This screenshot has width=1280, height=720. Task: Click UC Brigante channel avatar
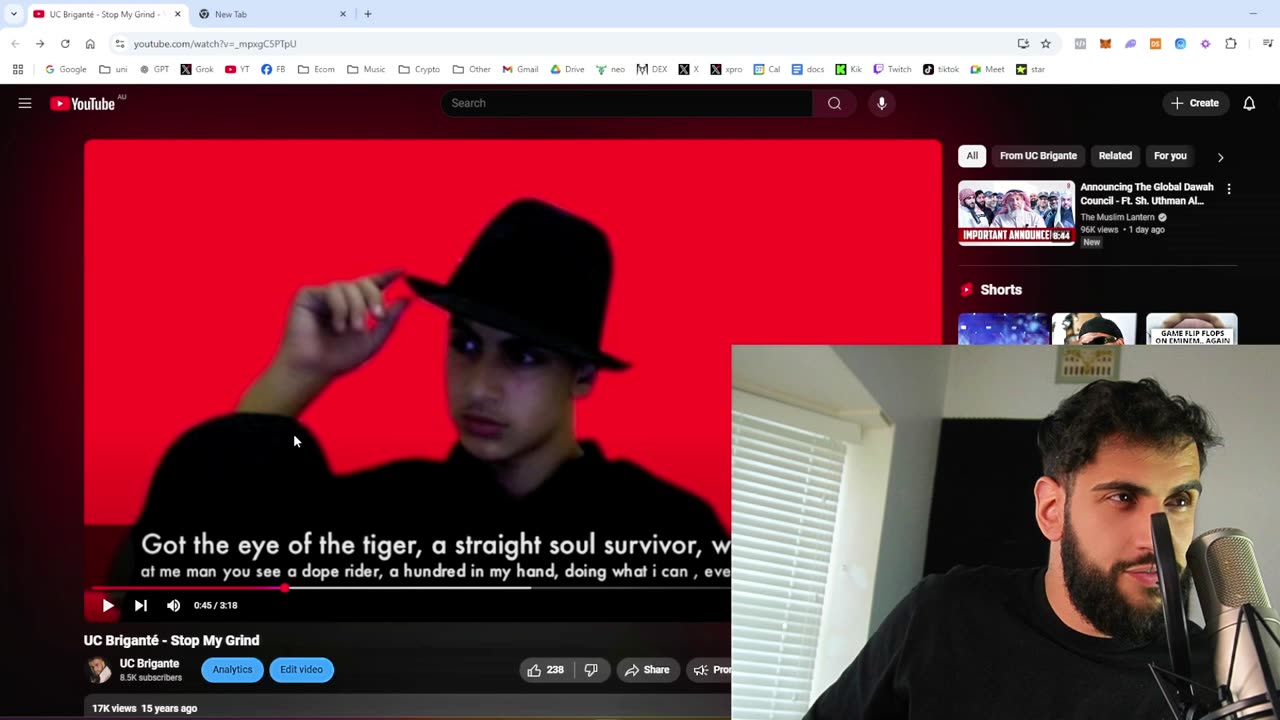click(99, 670)
